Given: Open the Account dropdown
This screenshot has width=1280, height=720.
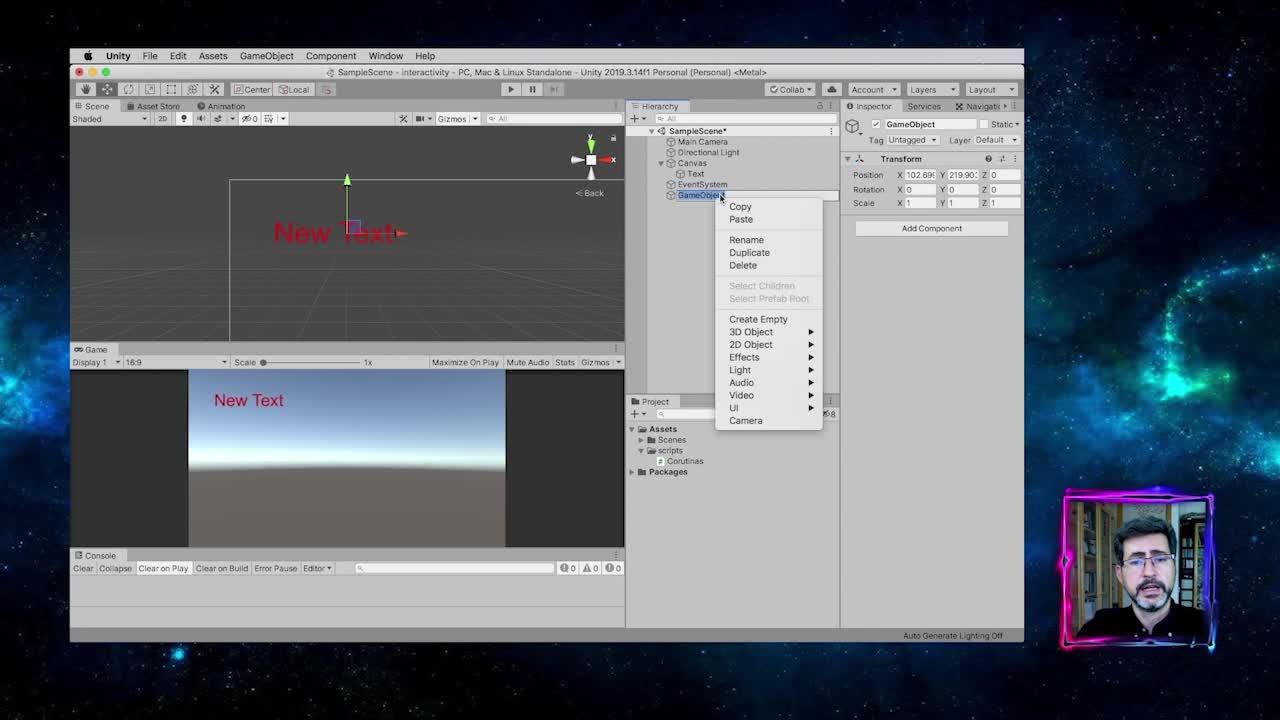Looking at the screenshot, I should (x=873, y=89).
